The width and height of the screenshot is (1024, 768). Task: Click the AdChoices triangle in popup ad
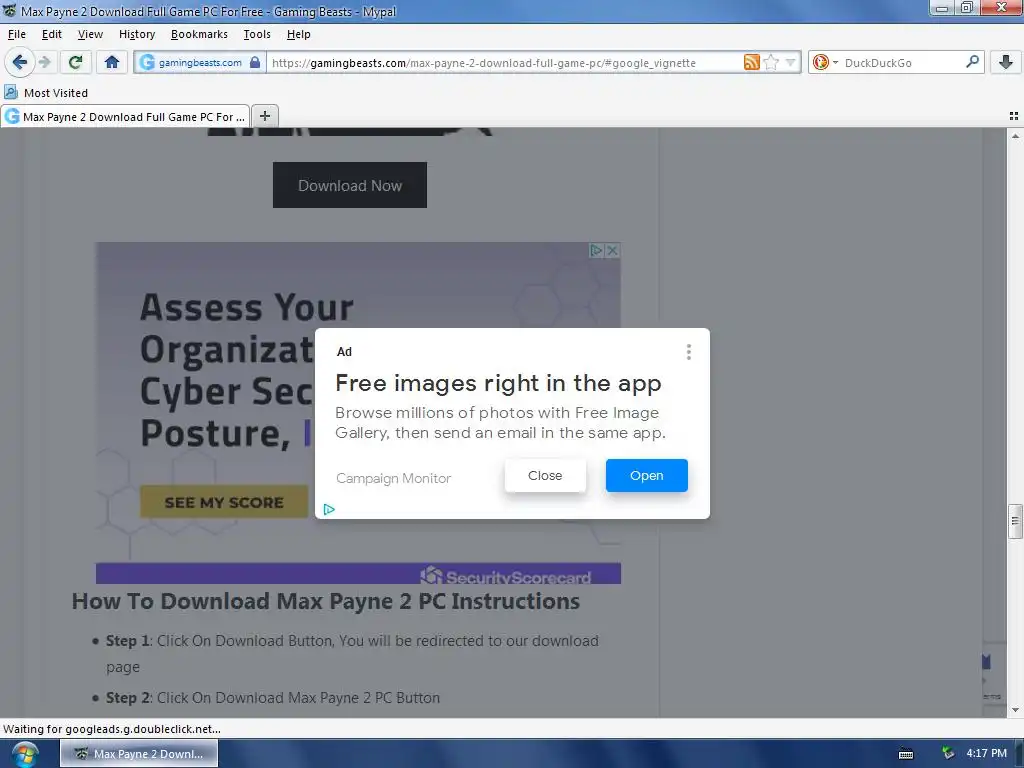coord(329,509)
